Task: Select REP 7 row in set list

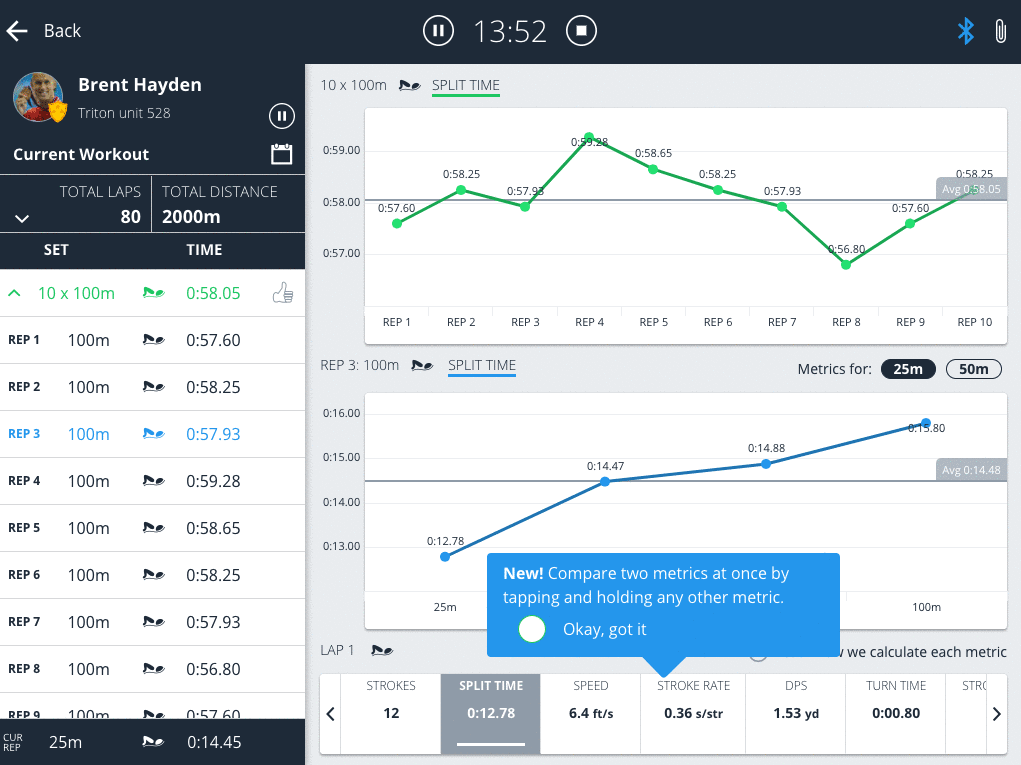Action: (152, 622)
